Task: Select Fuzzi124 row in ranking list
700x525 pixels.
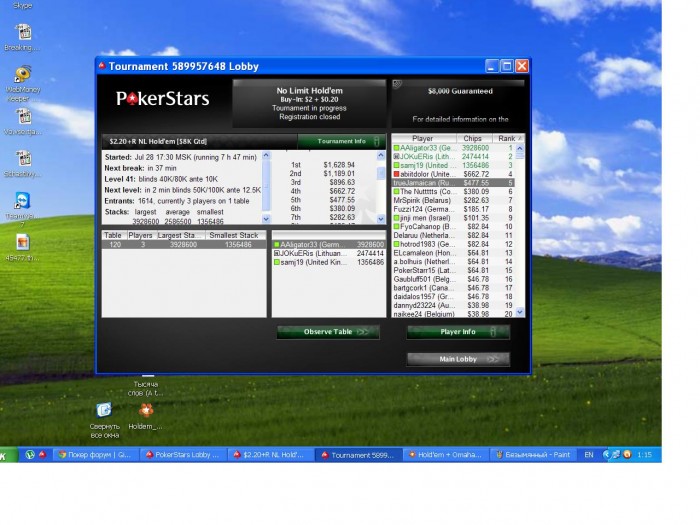Action: [453, 209]
